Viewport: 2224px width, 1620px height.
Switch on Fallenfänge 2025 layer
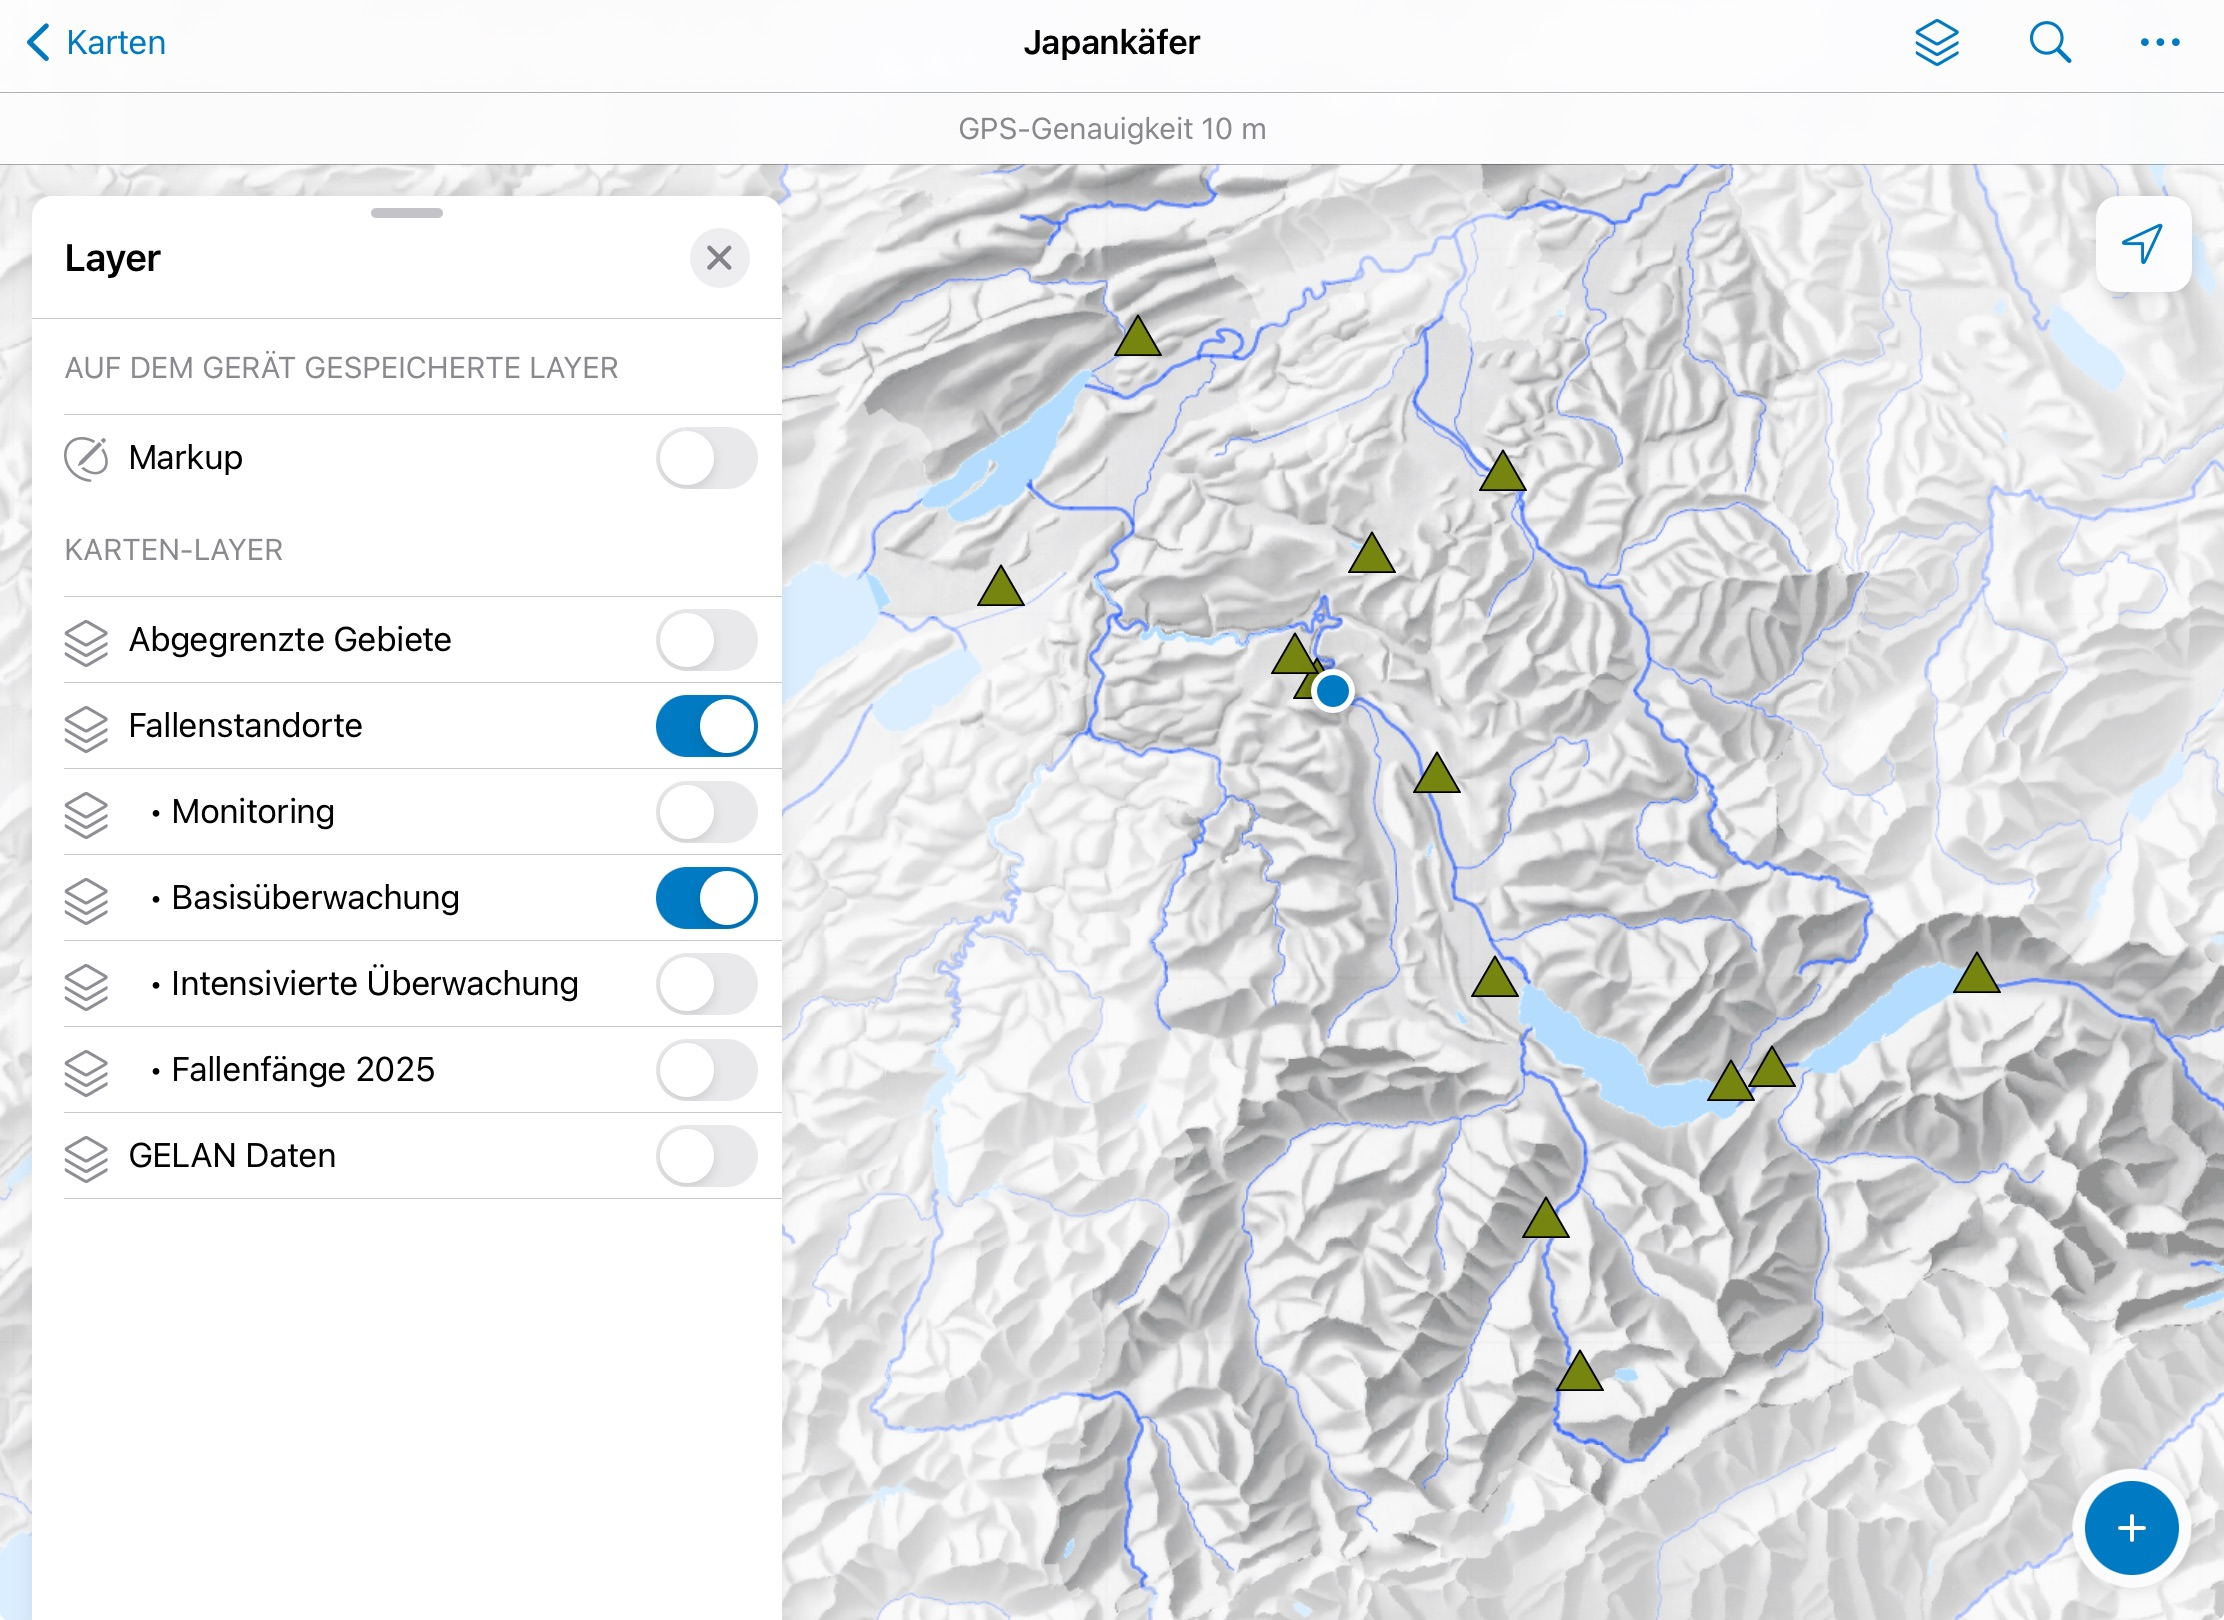(x=706, y=1070)
